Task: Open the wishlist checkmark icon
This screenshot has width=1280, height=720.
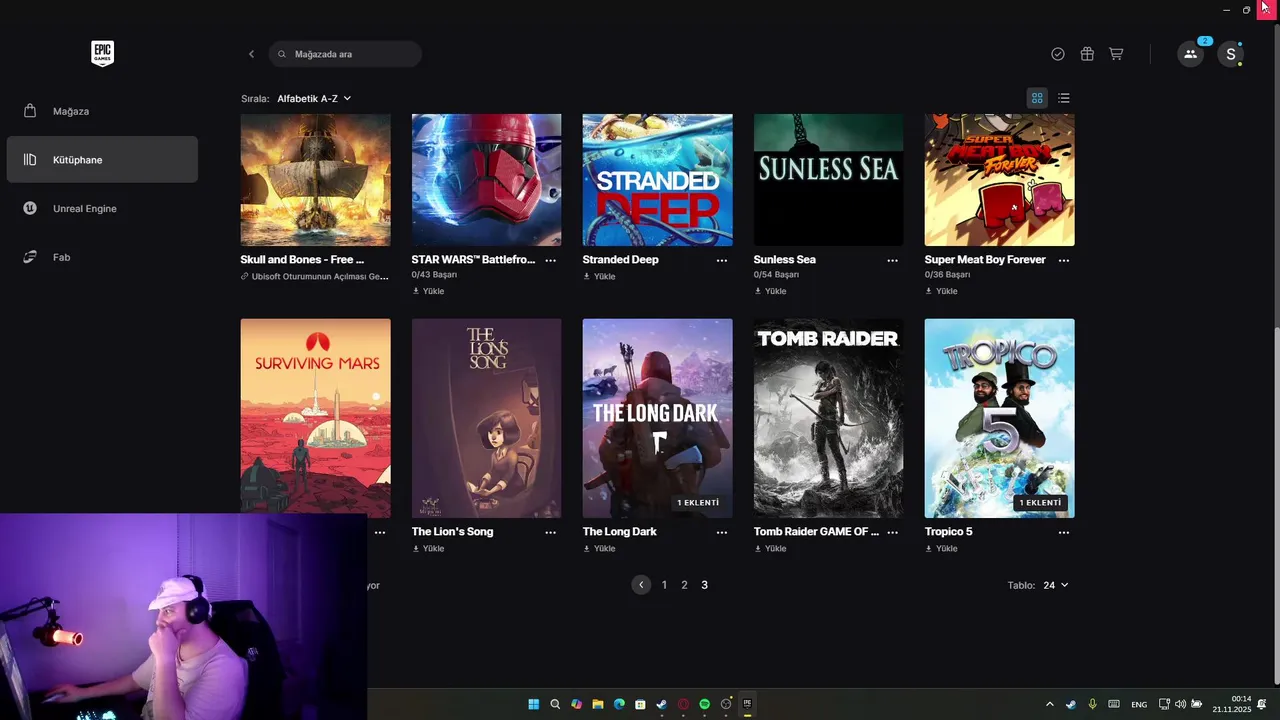Action: tap(1058, 54)
